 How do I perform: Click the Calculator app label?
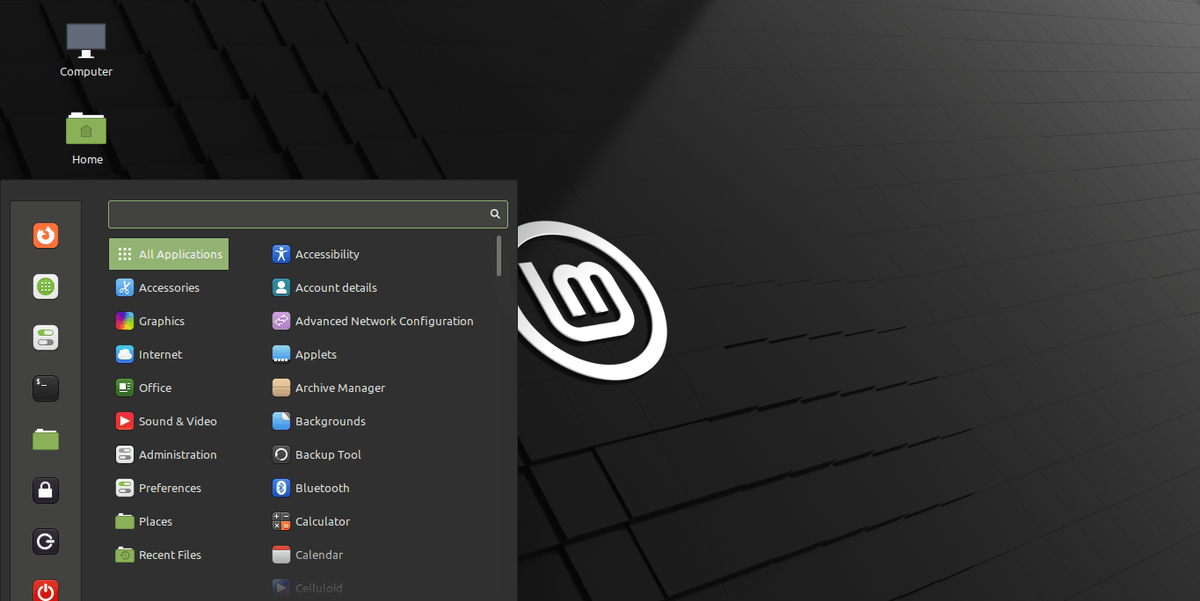(x=323, y=521)
